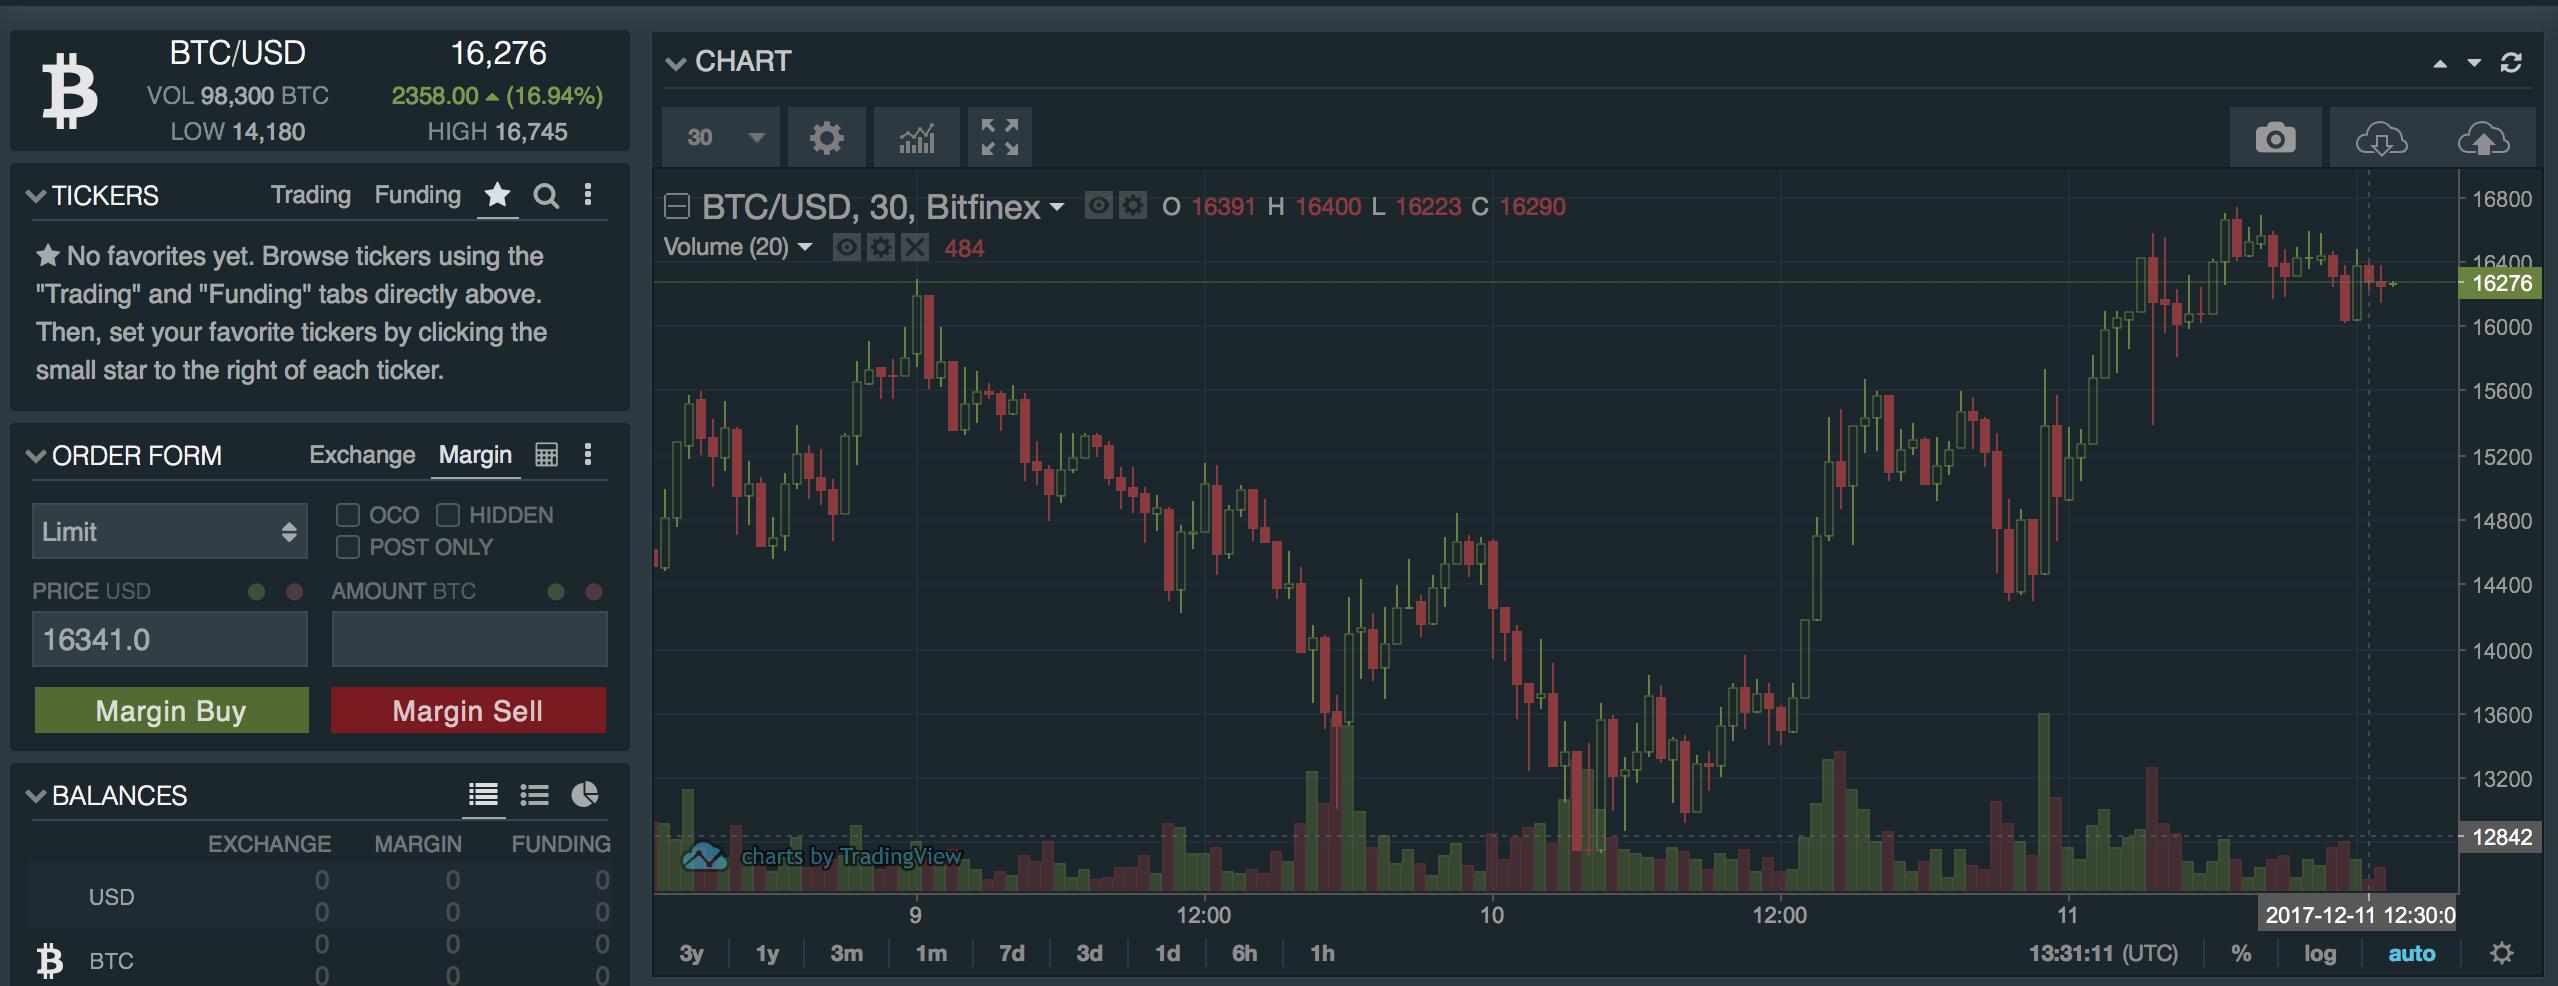Viewport: 2558px width, 986px height.
Task: Save chart layout via cloud upload icon
Action: point(2484,139)
